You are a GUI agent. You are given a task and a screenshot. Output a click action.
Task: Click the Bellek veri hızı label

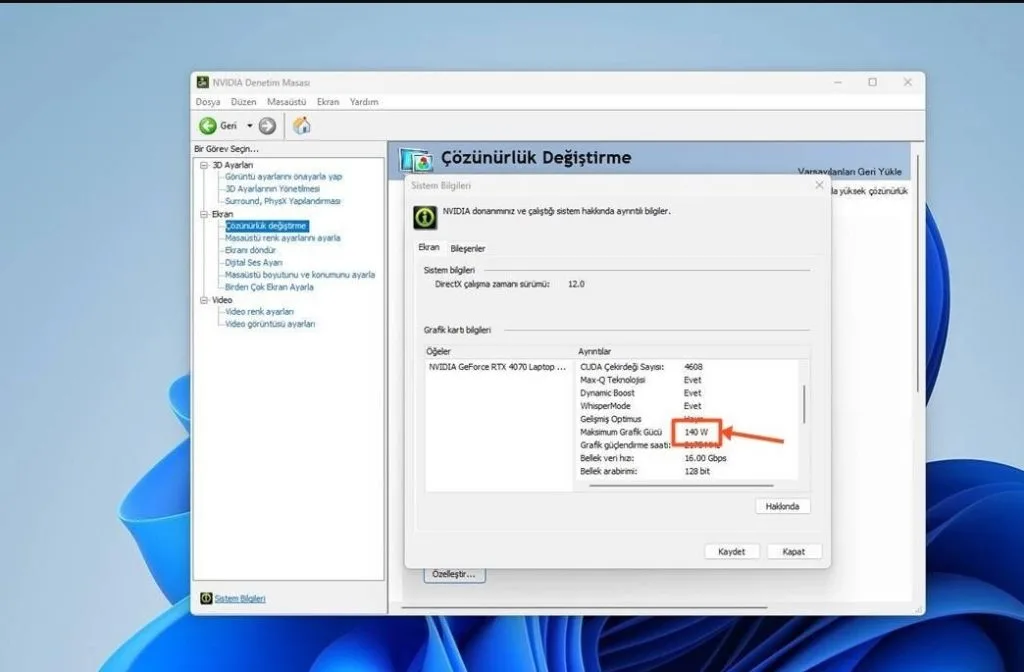[607, 458]
